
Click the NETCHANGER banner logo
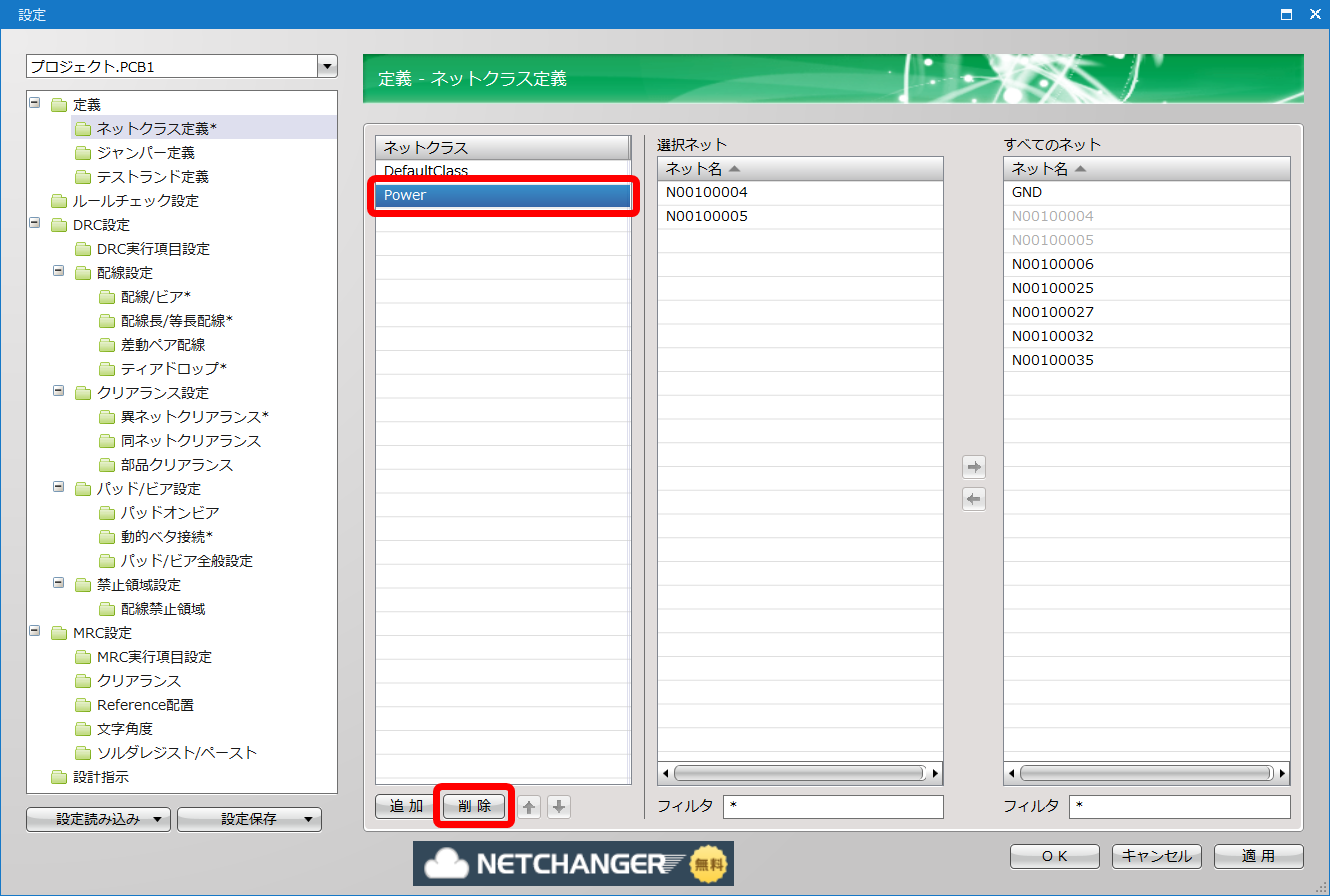coord(573,863)
